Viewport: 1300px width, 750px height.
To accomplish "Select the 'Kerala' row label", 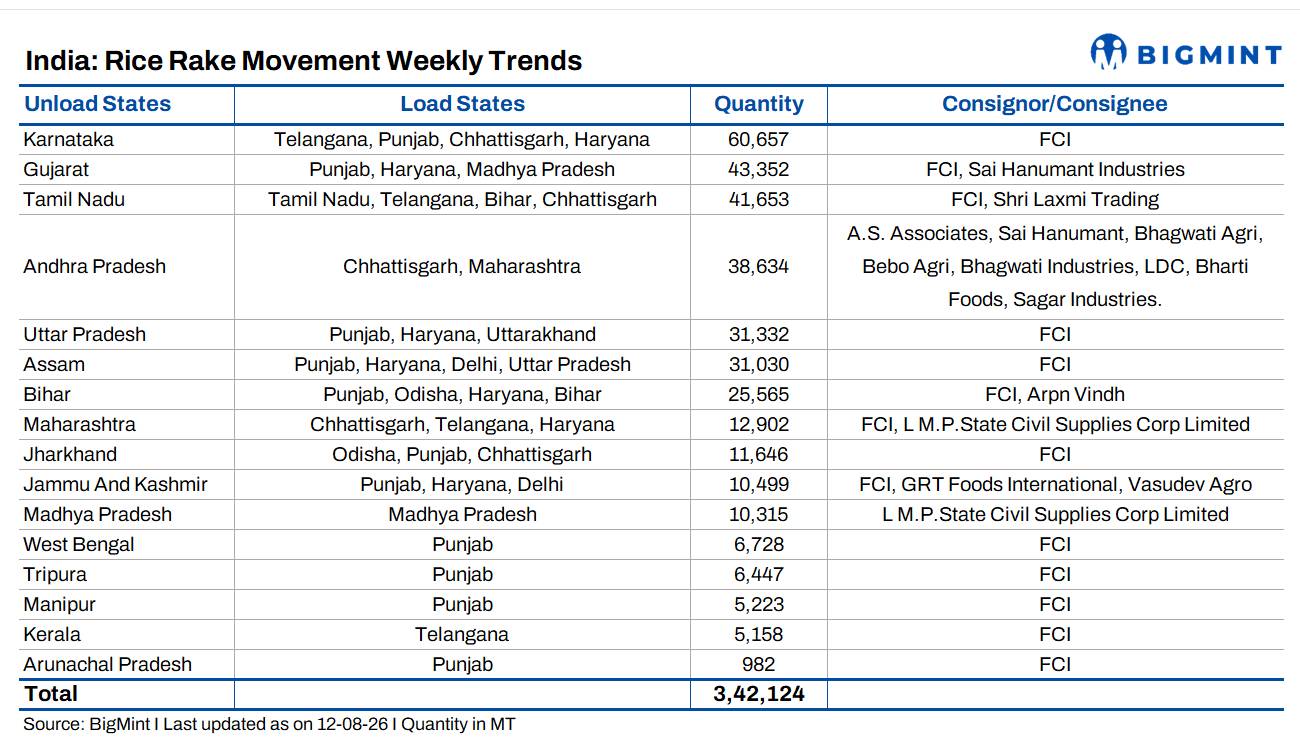I will pos(52,634).
